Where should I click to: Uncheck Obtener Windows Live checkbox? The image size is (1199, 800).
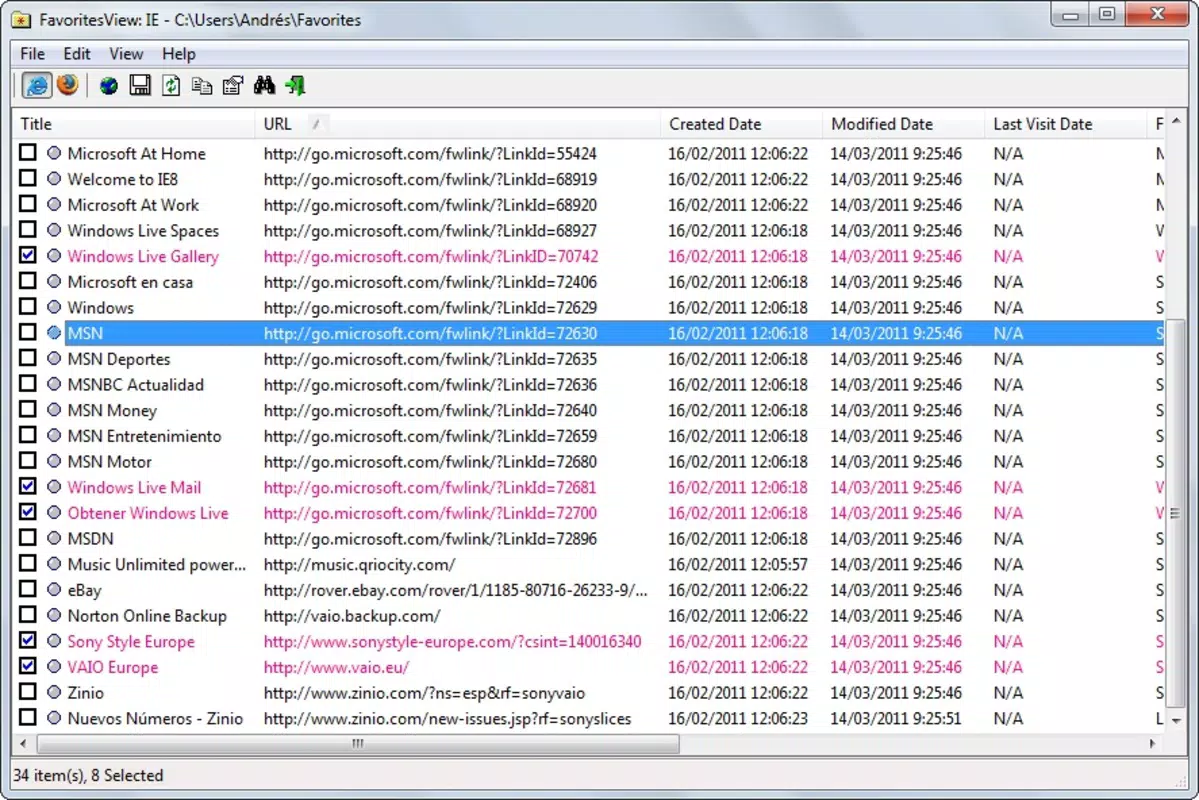coord(28,512)
